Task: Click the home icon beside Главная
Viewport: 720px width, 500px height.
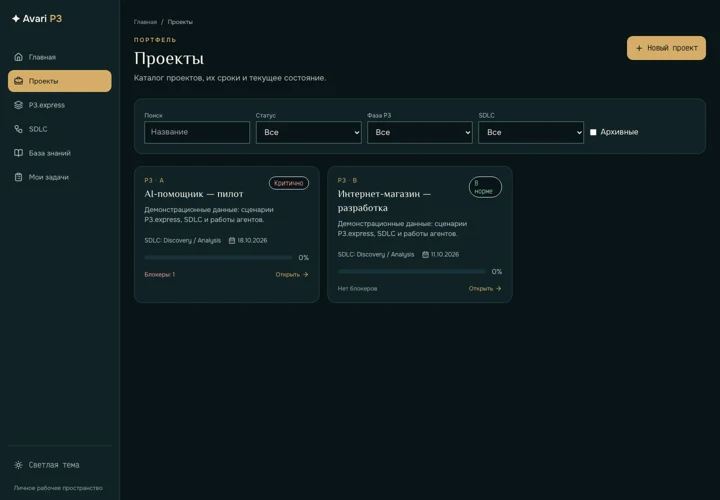Action: pos(18,57)
